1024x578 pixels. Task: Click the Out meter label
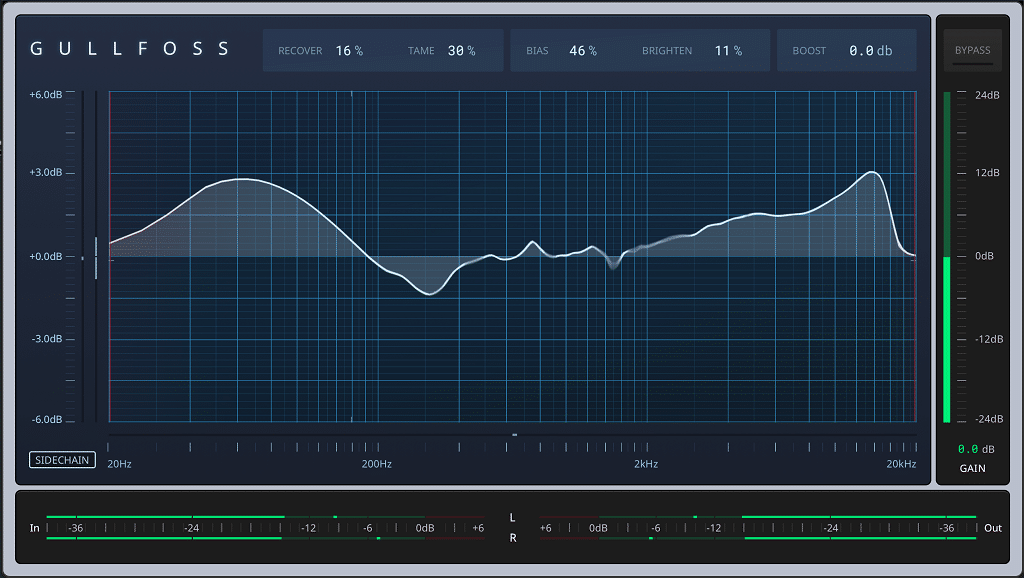(x=993, y=528)
